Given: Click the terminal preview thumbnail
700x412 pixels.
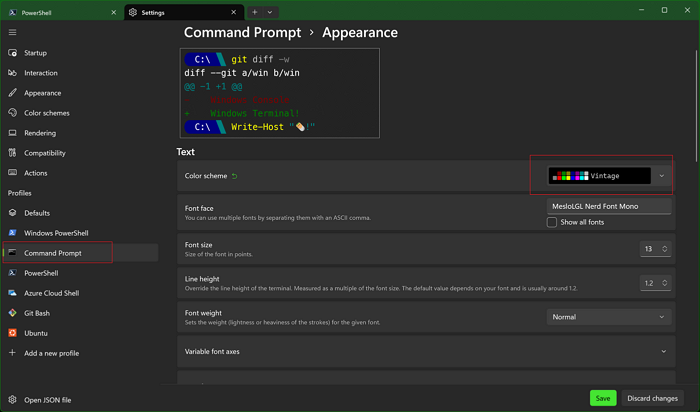Looking at the screenshot, I should tap(280, 93).
